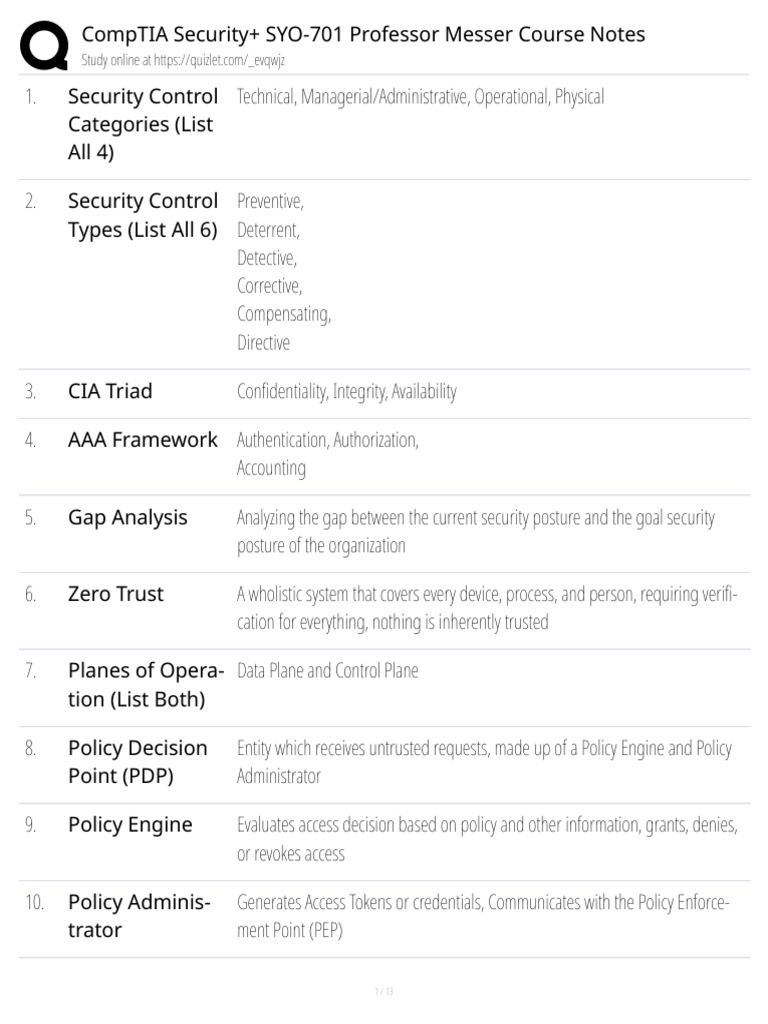768x1024 pixels.
Task: Click the Technical, Managerial/Administrative definition line
Action: pyautogui.click(x=420, y=97)
